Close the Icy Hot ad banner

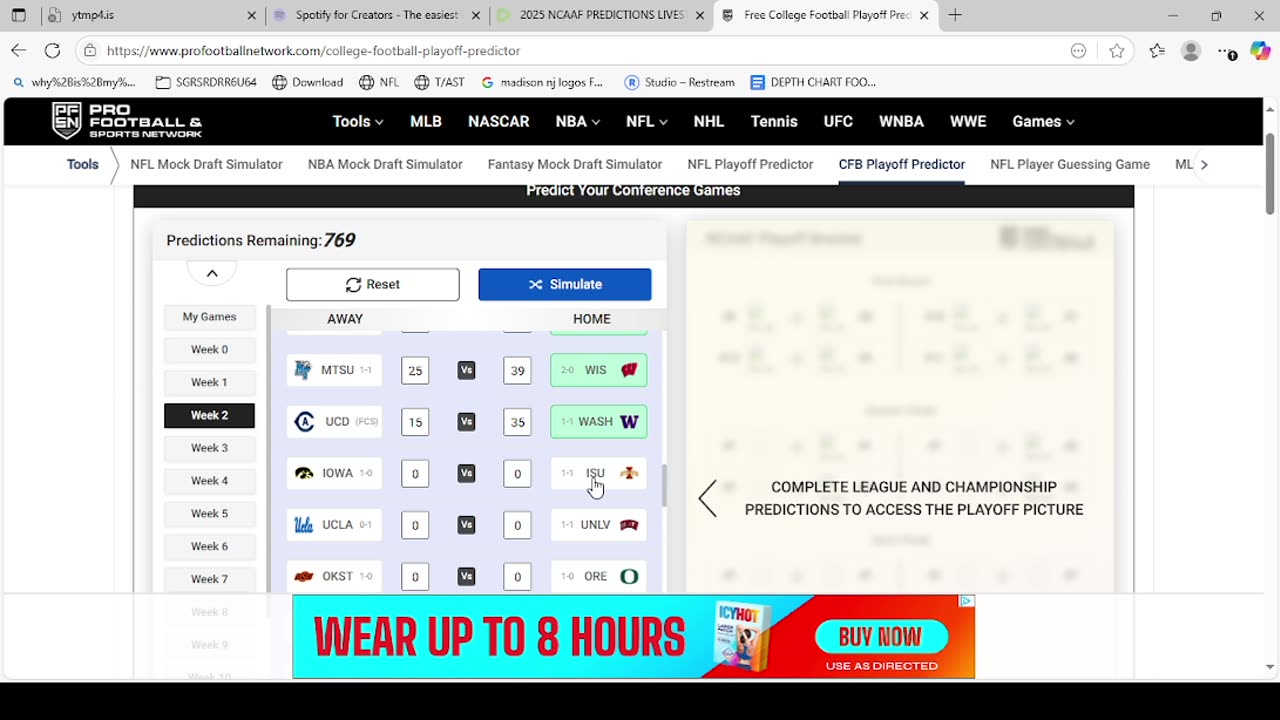tap(966, 601)
